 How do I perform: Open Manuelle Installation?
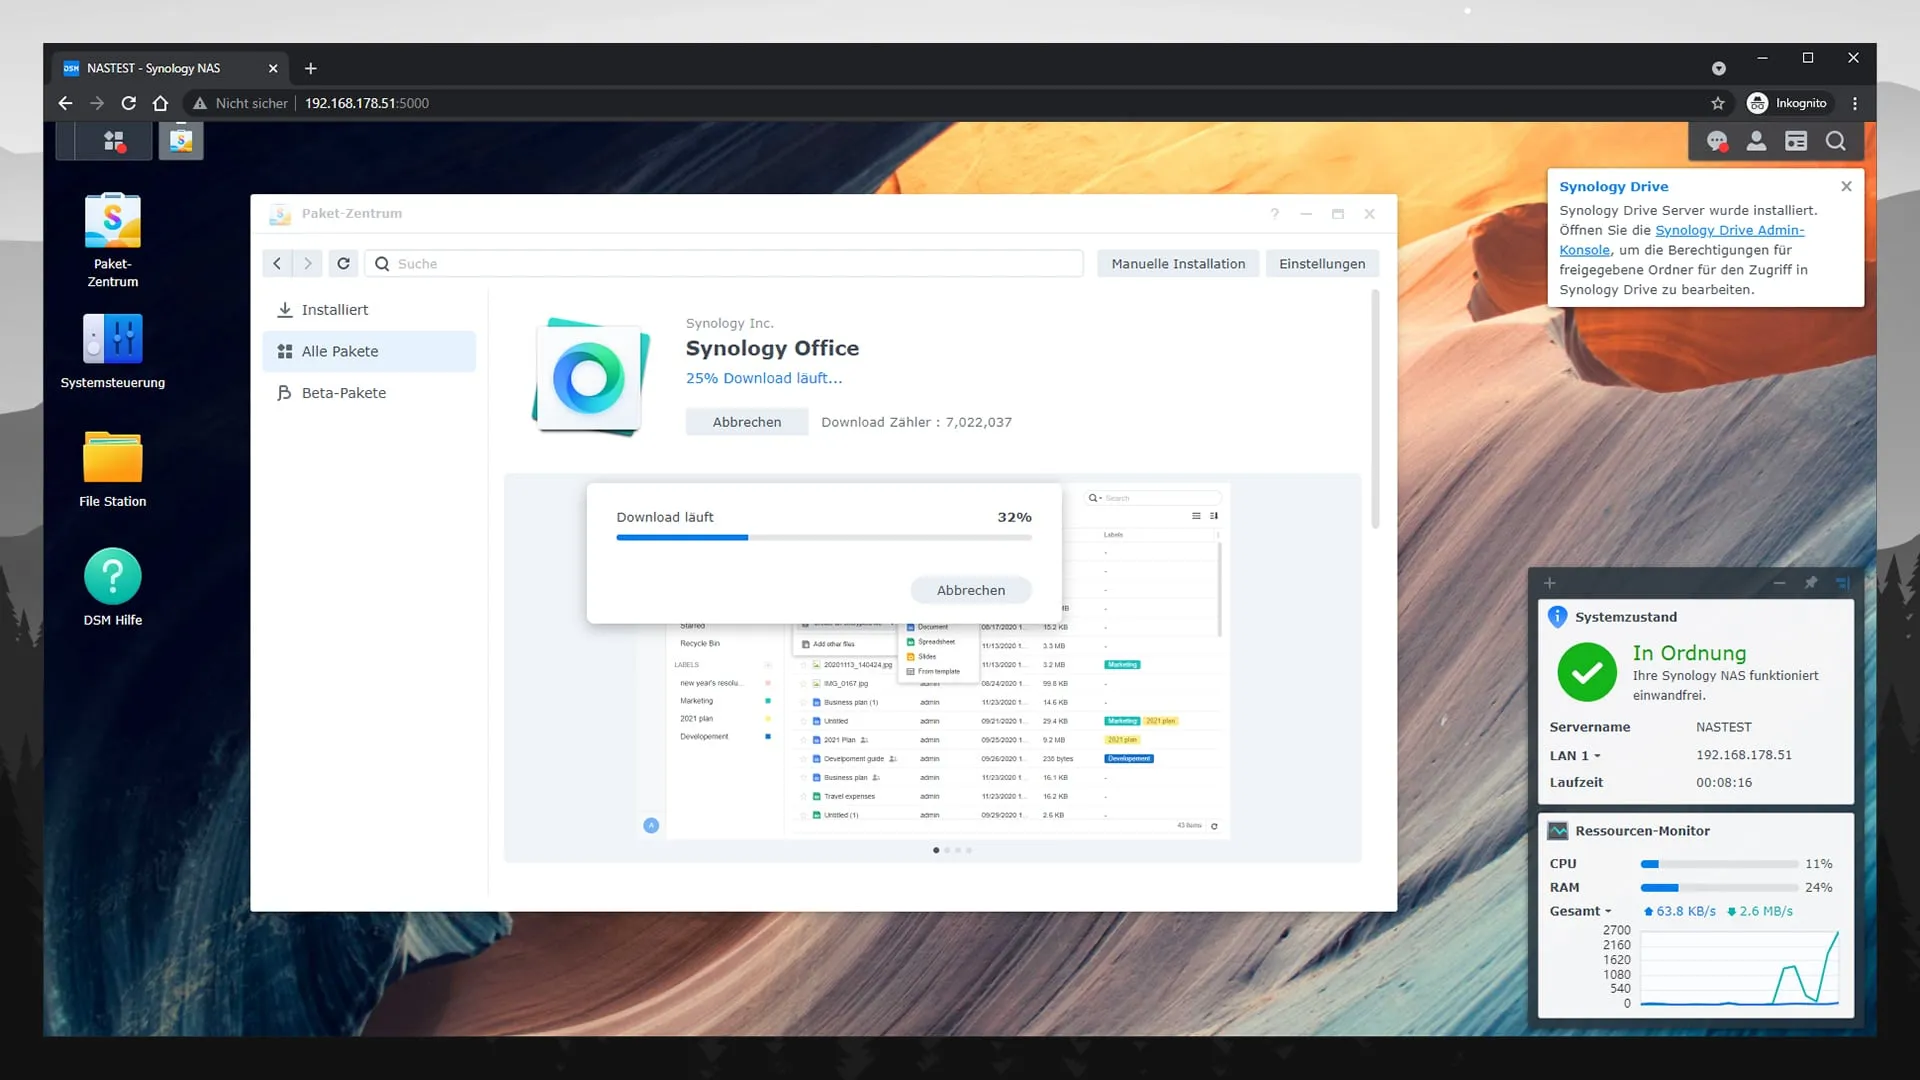(1178, 264)
